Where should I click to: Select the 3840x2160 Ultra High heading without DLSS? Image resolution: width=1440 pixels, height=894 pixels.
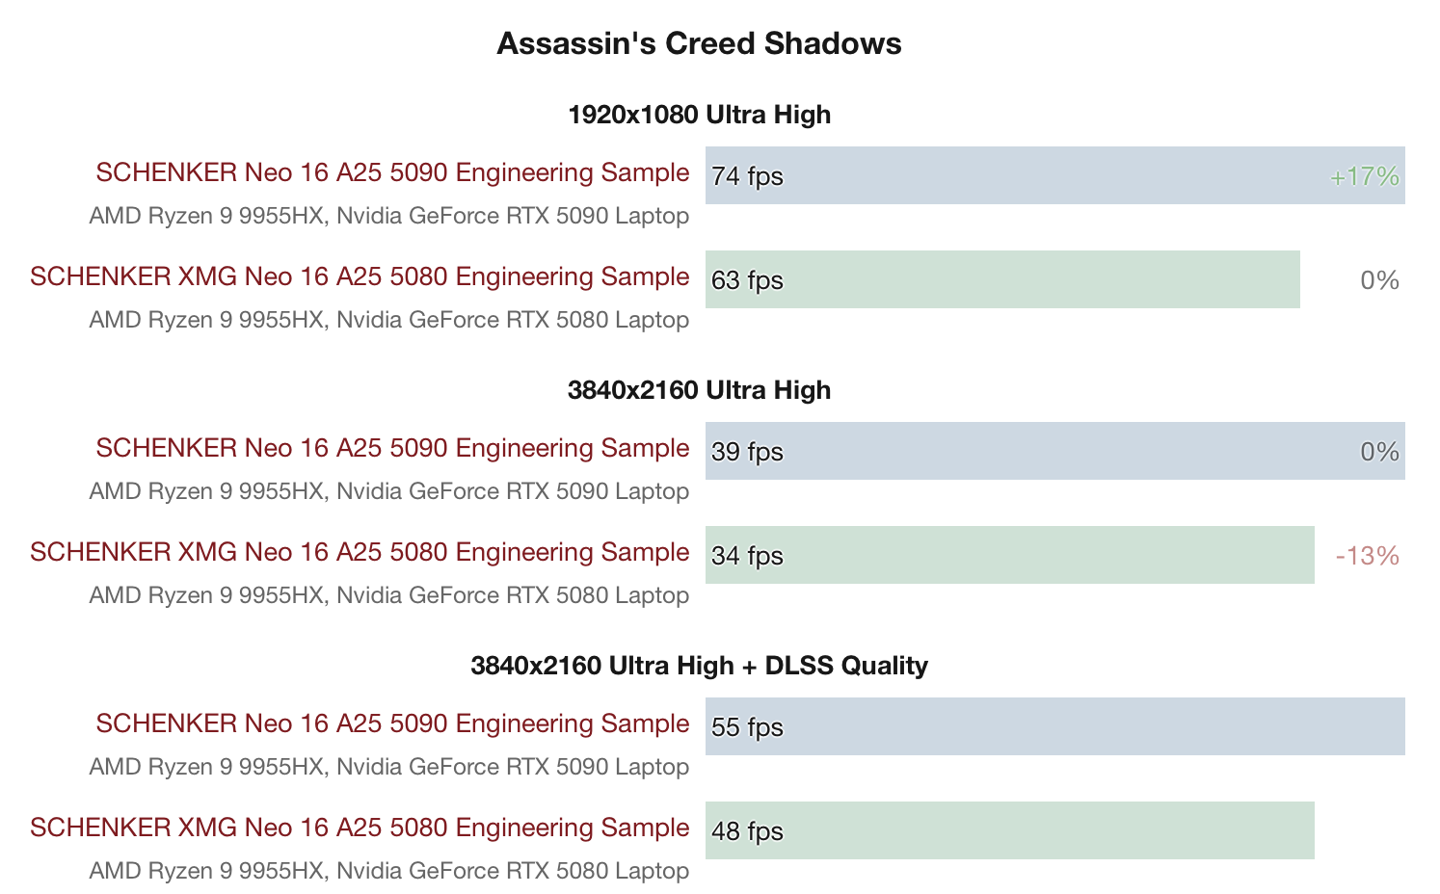[699, 390]
